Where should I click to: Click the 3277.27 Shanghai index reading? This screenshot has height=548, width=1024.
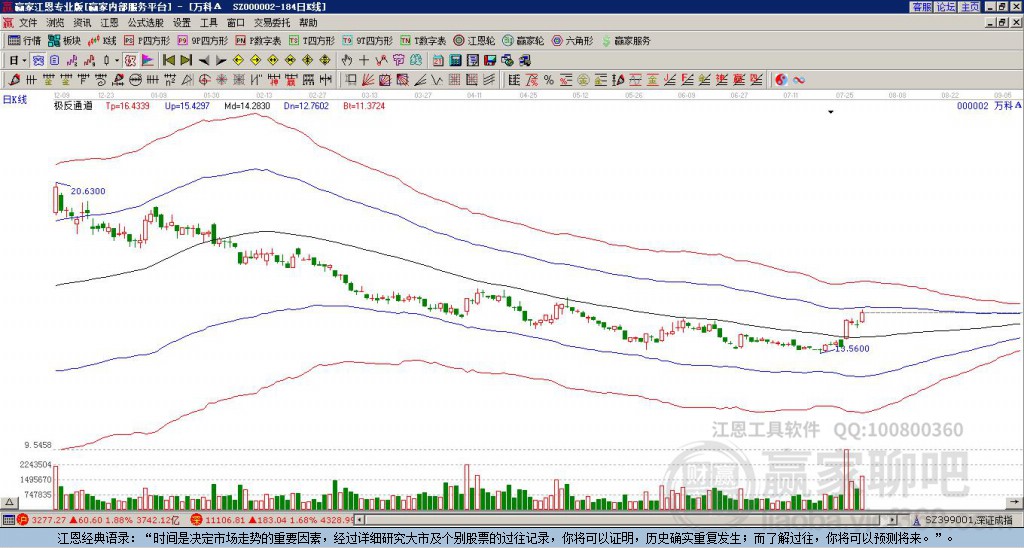[48, 520]
